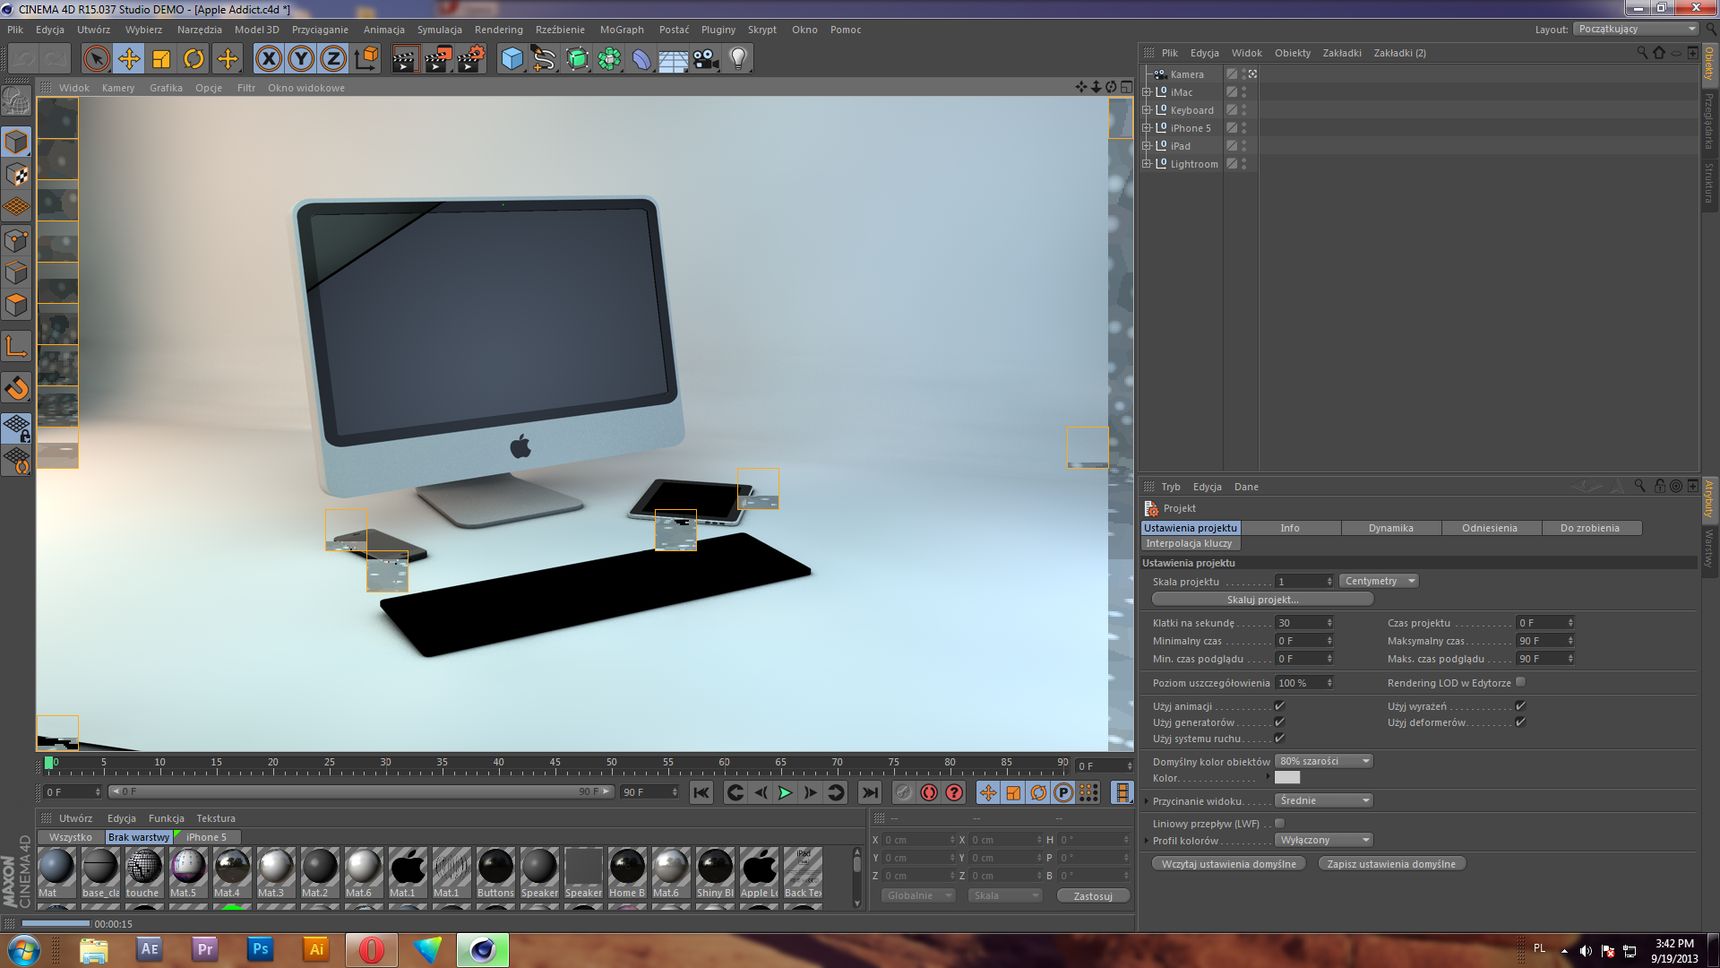Screen dimensions: 1720x968
Task: Select the iPad object in the list
Action: click(1180, 146)
